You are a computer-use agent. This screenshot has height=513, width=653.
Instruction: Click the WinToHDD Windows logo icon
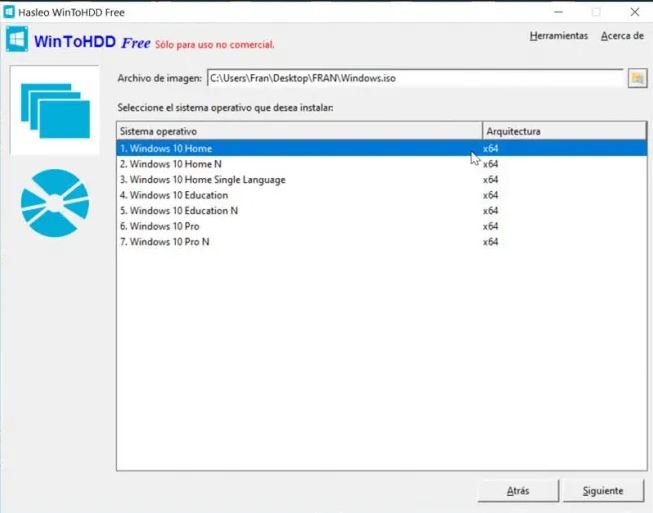[17, 41]
